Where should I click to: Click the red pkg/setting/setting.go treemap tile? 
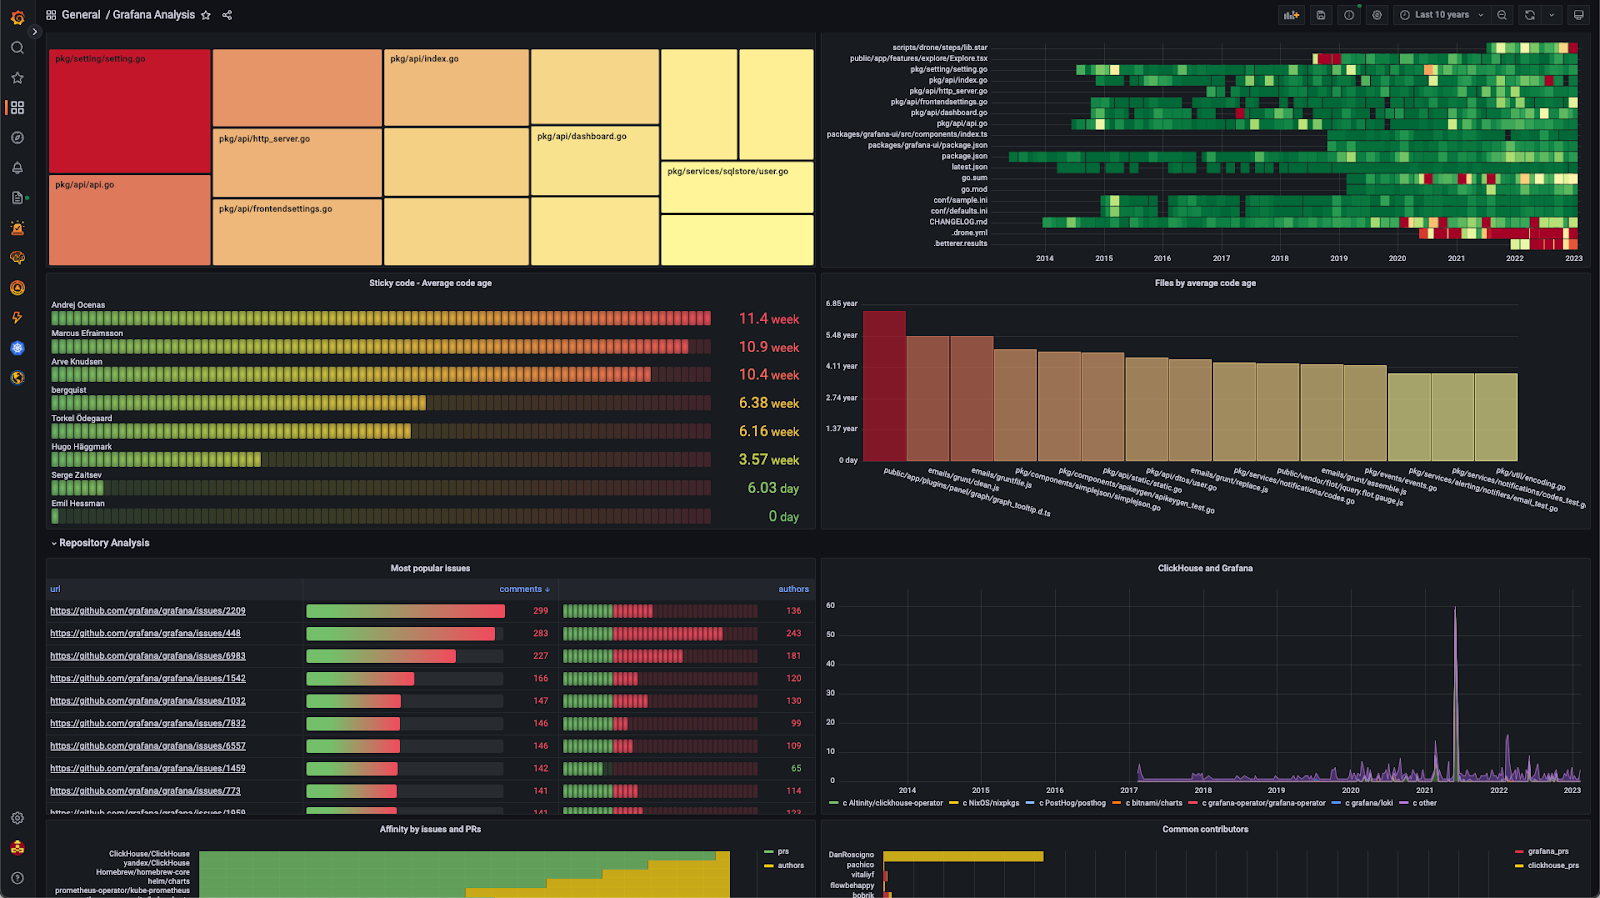[x=129, y=111]
